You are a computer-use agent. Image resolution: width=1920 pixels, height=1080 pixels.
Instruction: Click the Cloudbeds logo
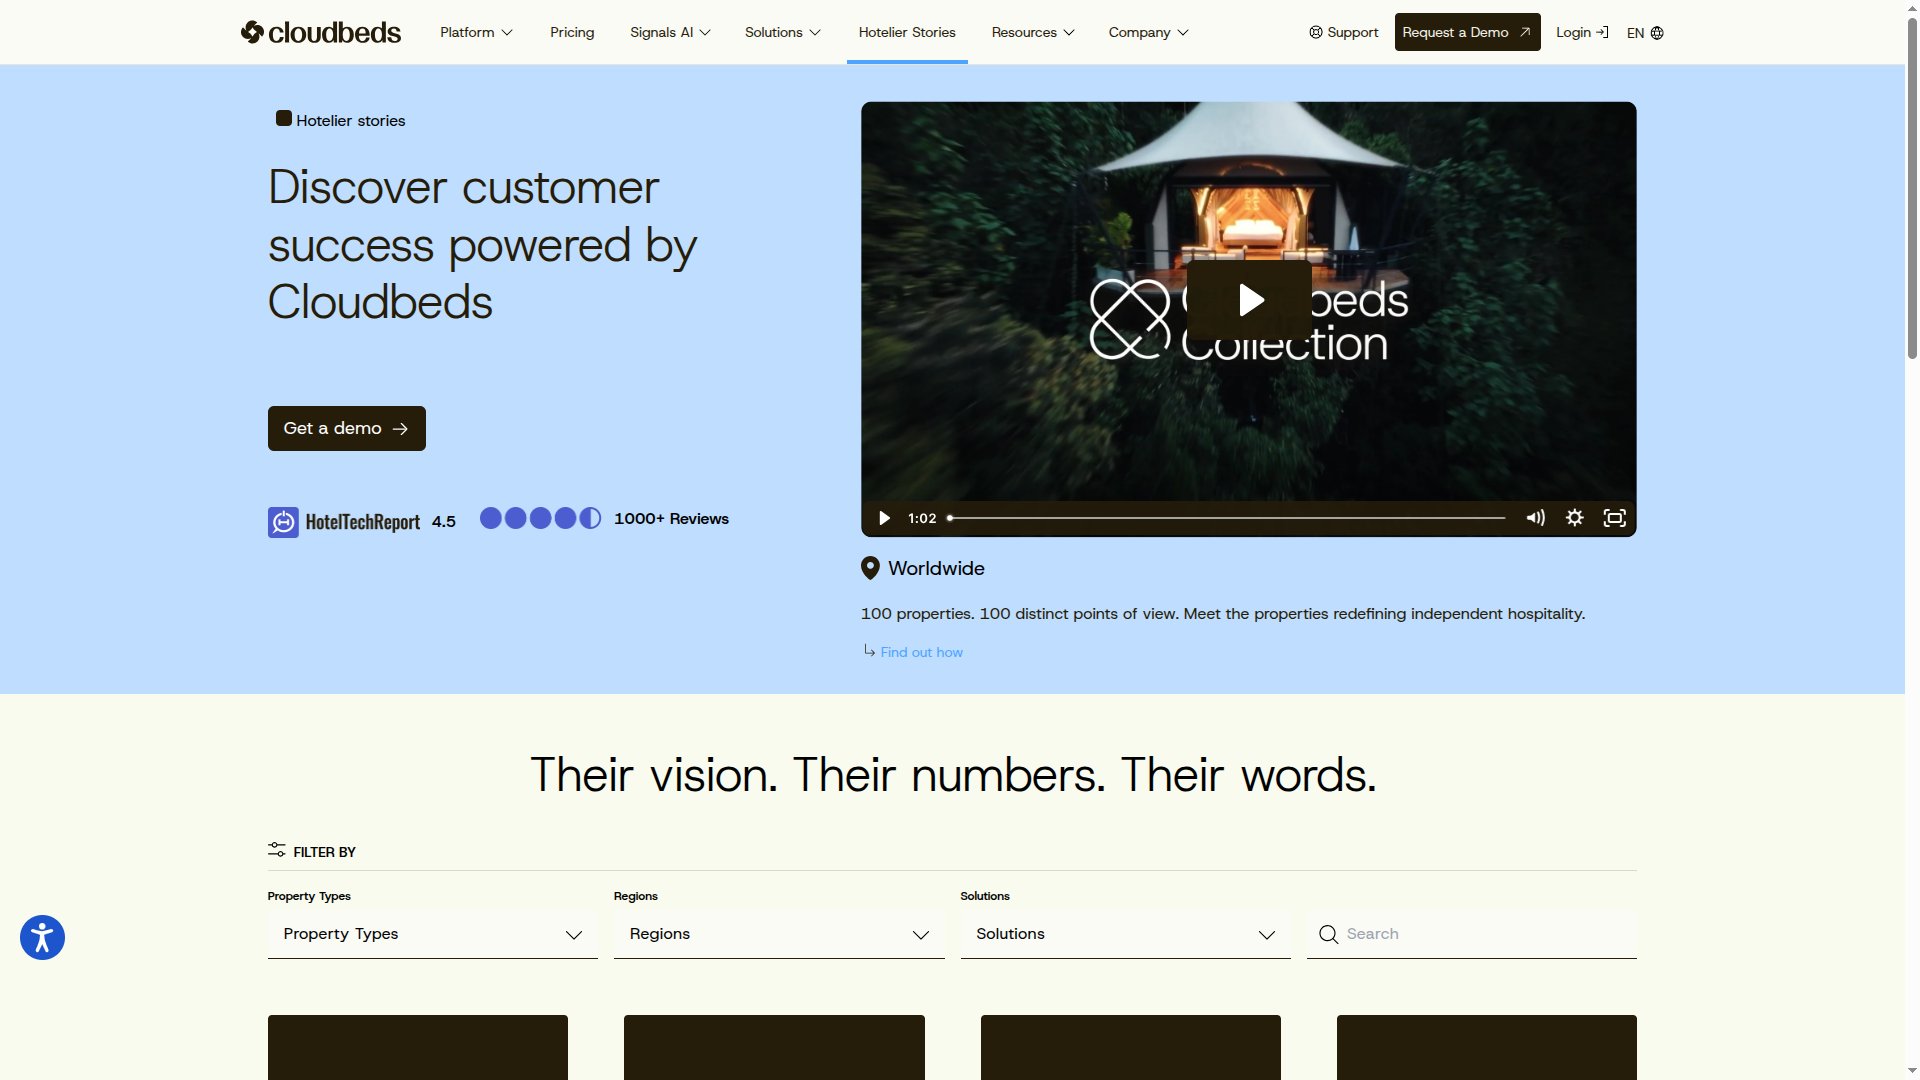click(319, 31)
